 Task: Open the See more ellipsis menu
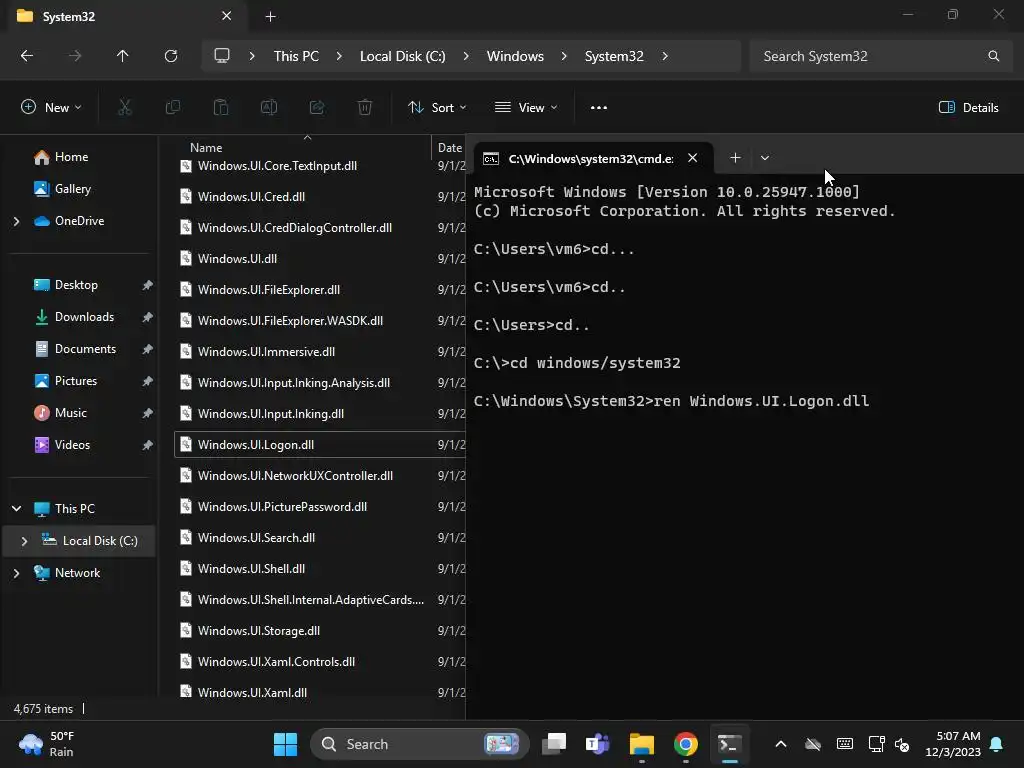coord(598,108)
